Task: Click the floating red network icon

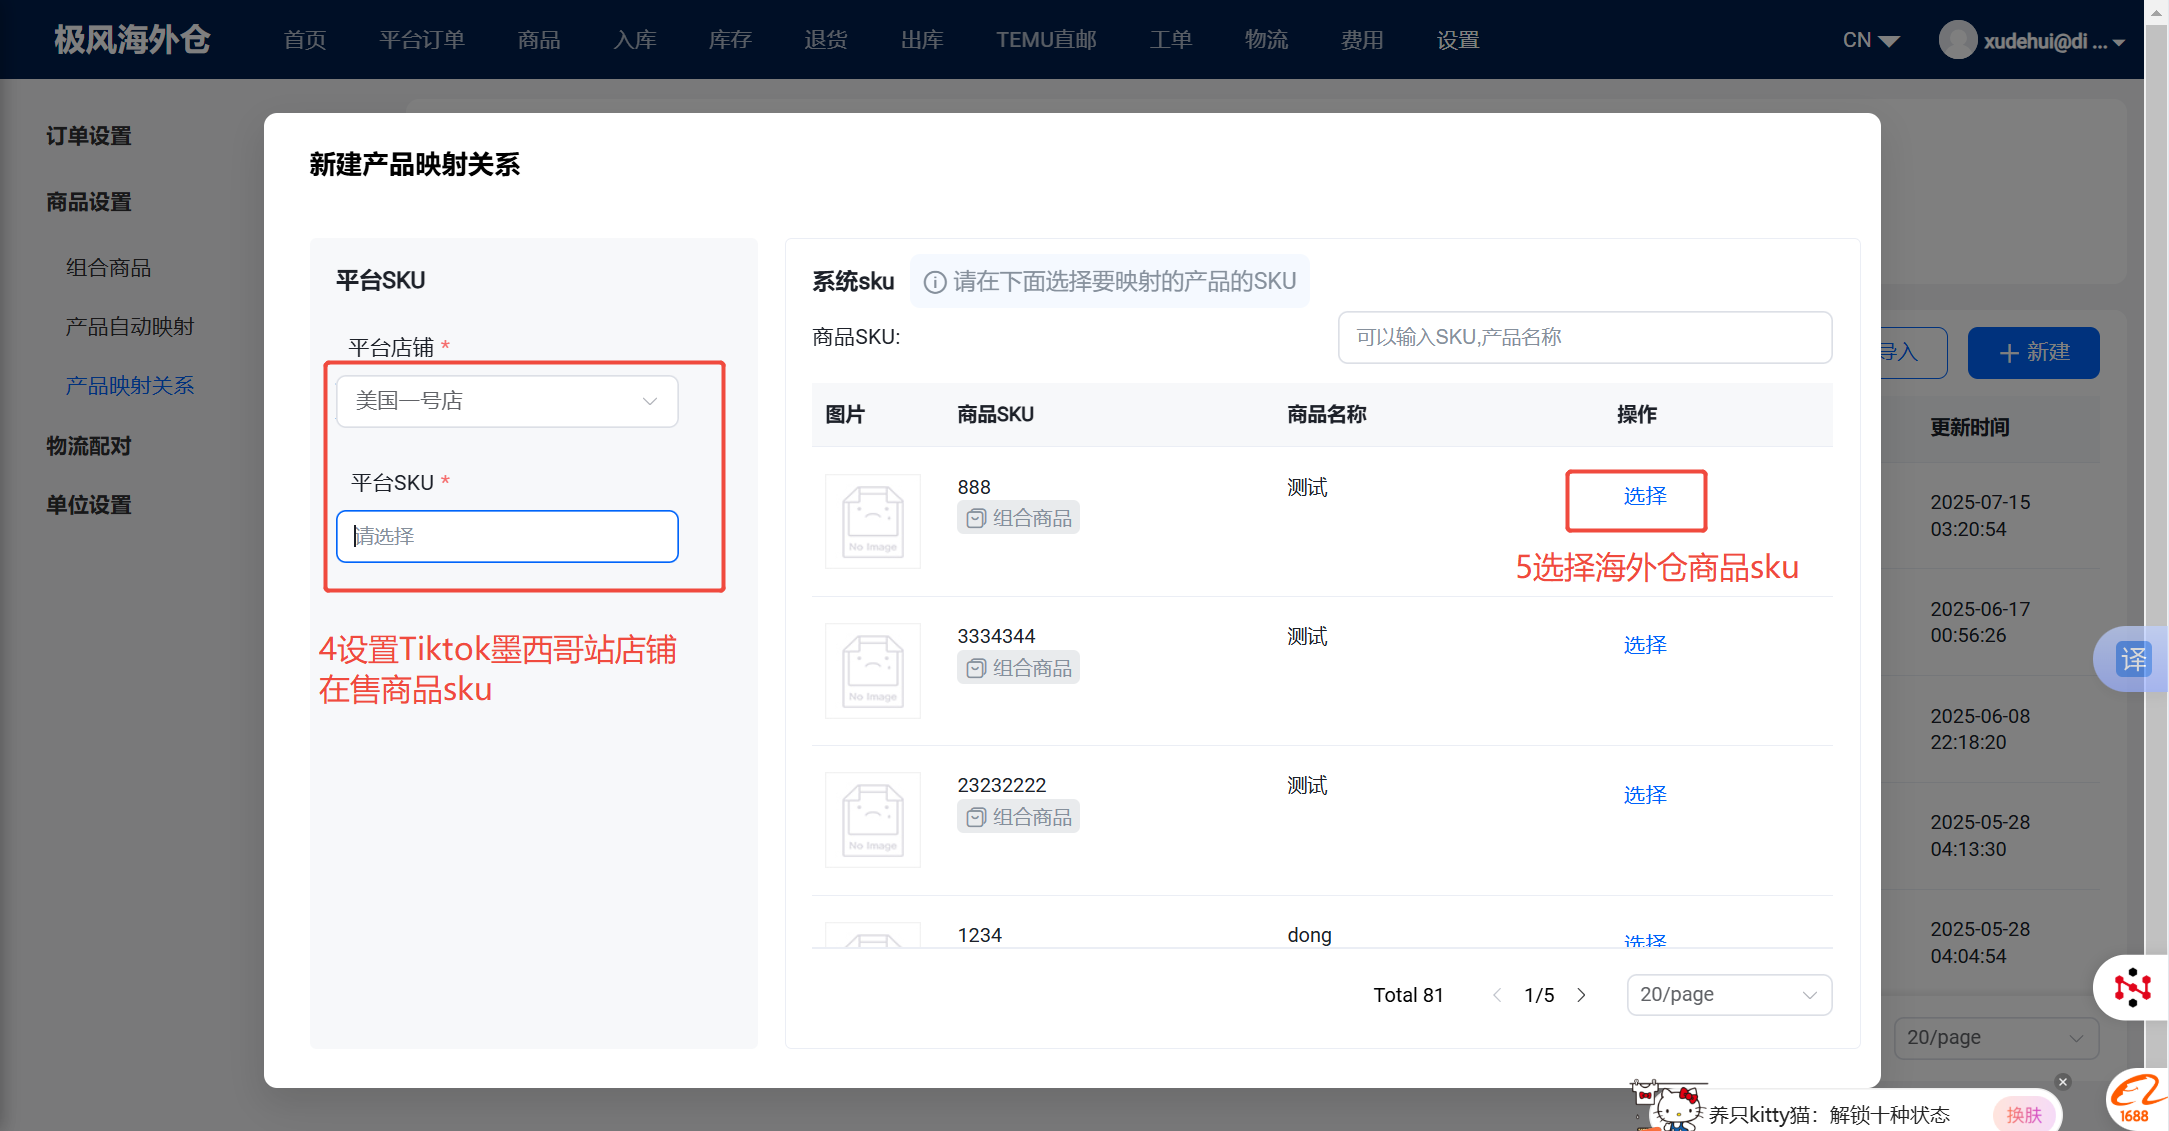Action: click(x=2132, y=987)
